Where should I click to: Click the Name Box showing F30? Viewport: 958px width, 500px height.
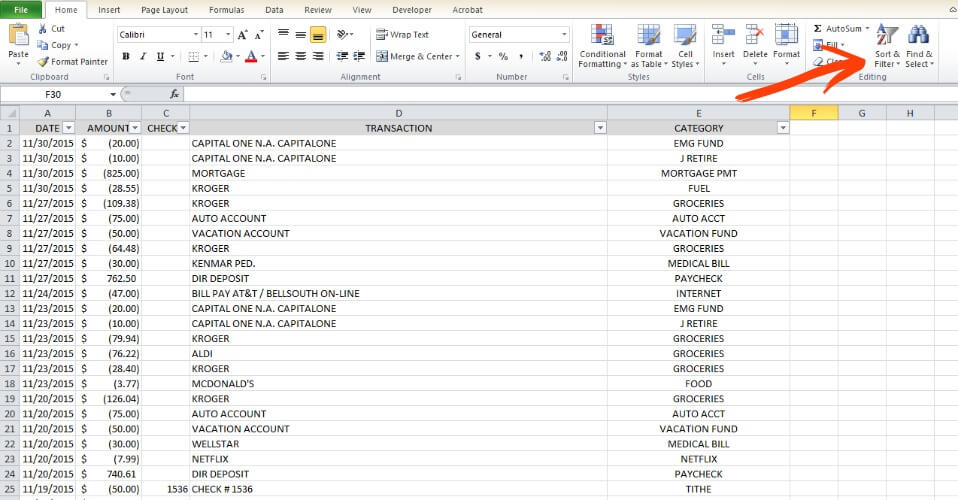click(54, 94)
